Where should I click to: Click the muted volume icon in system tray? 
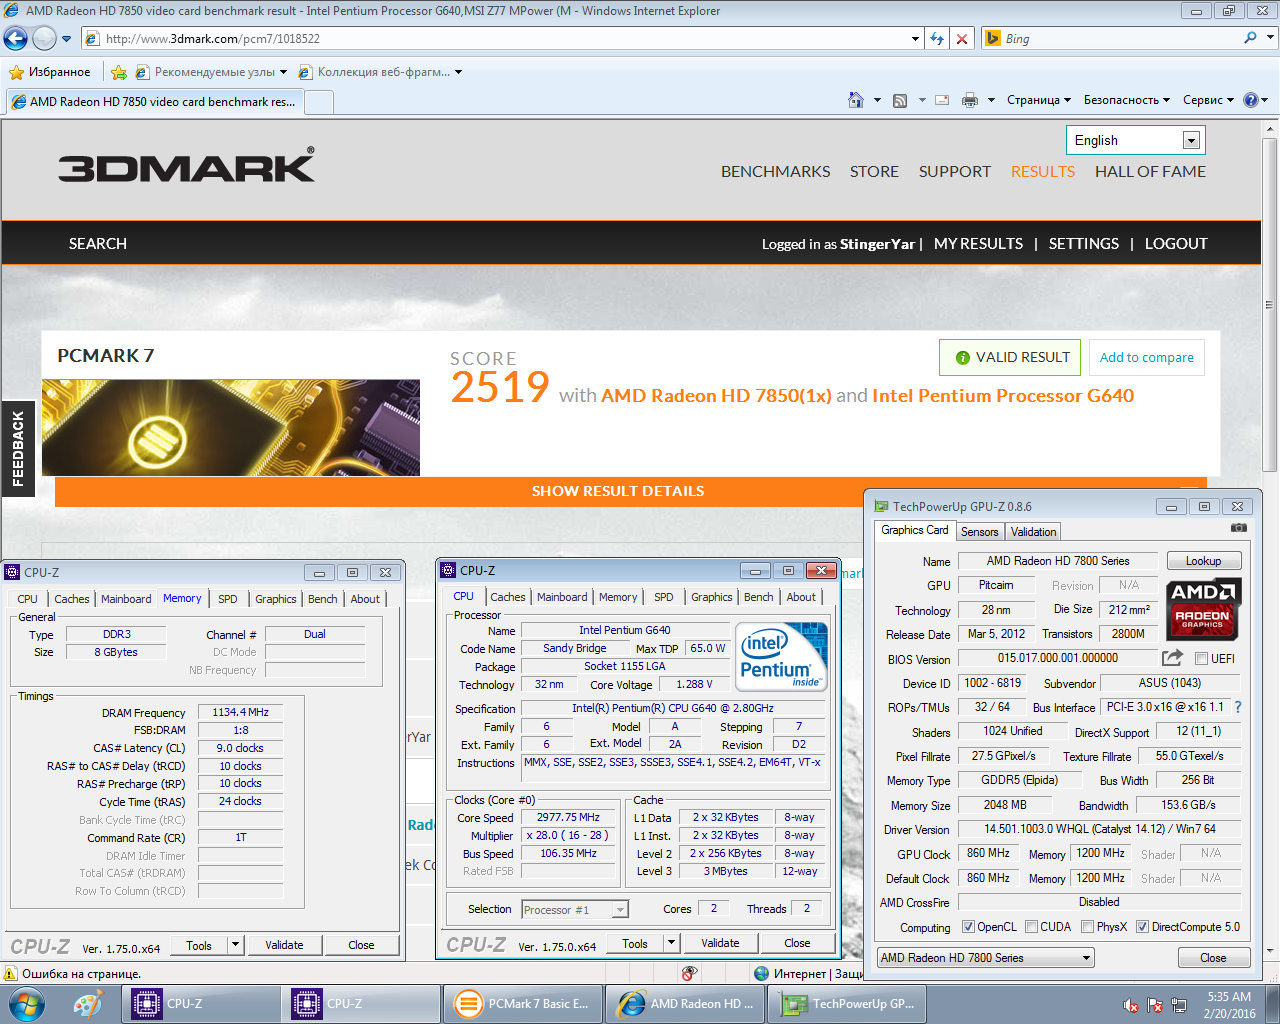pos(1131,1005)
